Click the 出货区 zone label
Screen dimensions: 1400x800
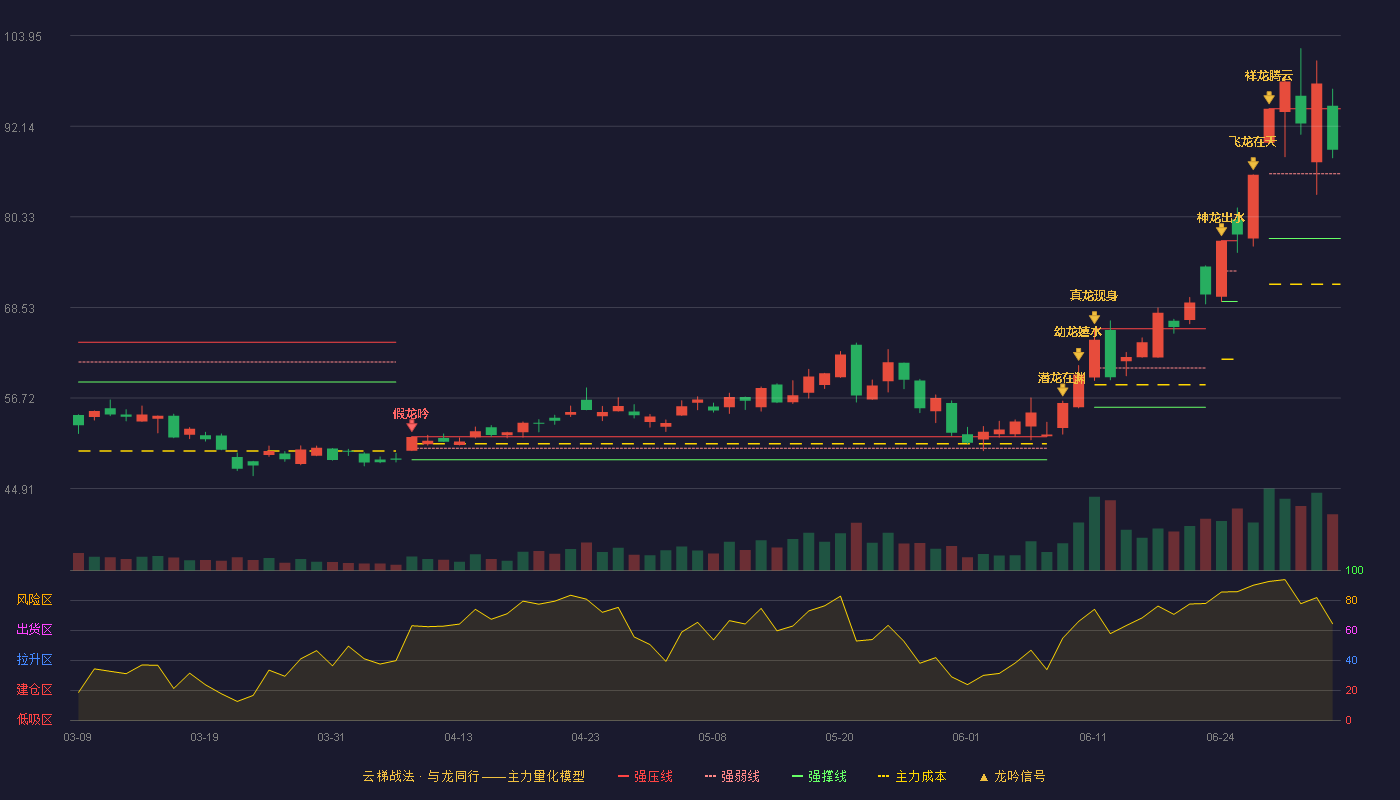[x=35, y=630]
